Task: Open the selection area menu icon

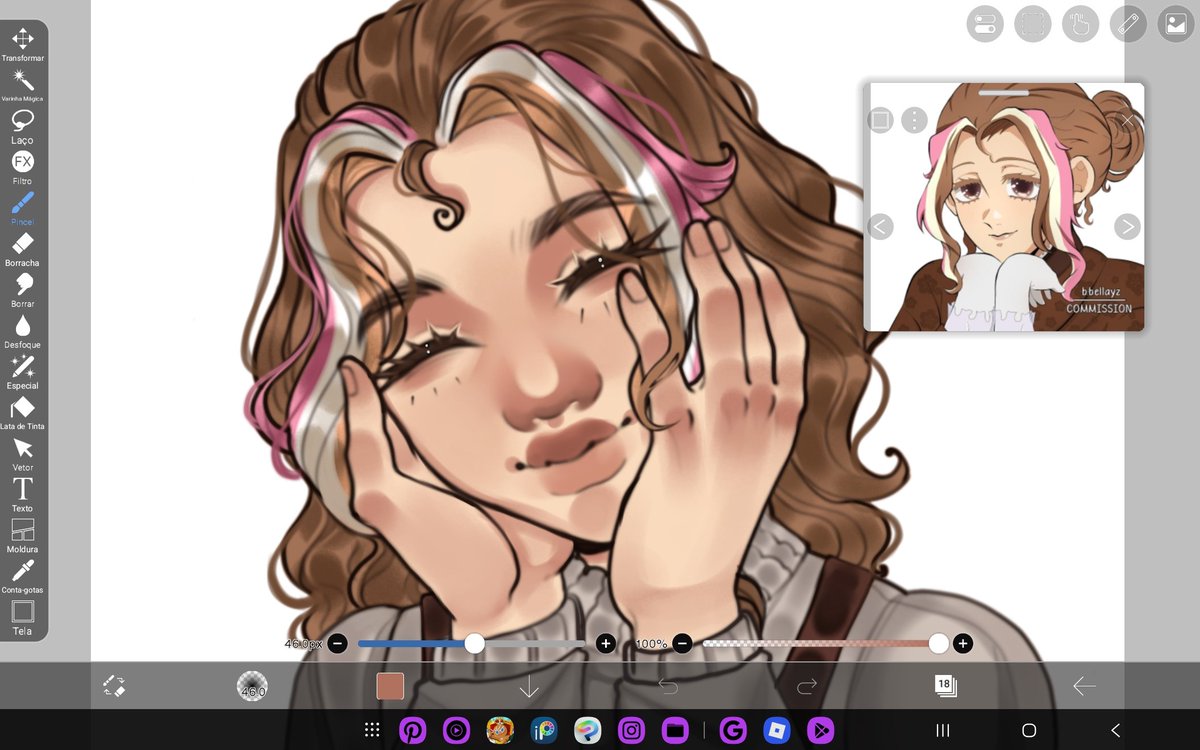Action: click(x=1033, y=24)
